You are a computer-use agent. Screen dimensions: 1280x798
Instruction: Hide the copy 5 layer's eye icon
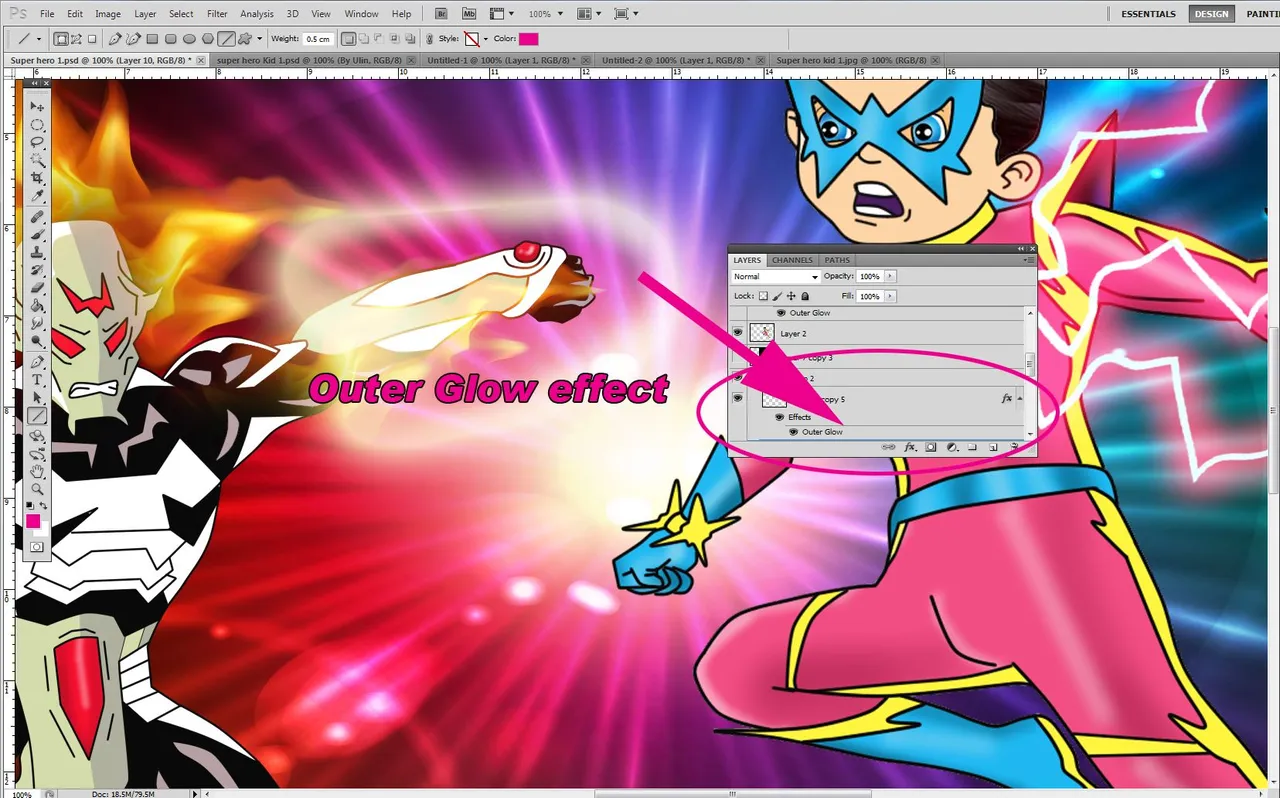point(738,398)
